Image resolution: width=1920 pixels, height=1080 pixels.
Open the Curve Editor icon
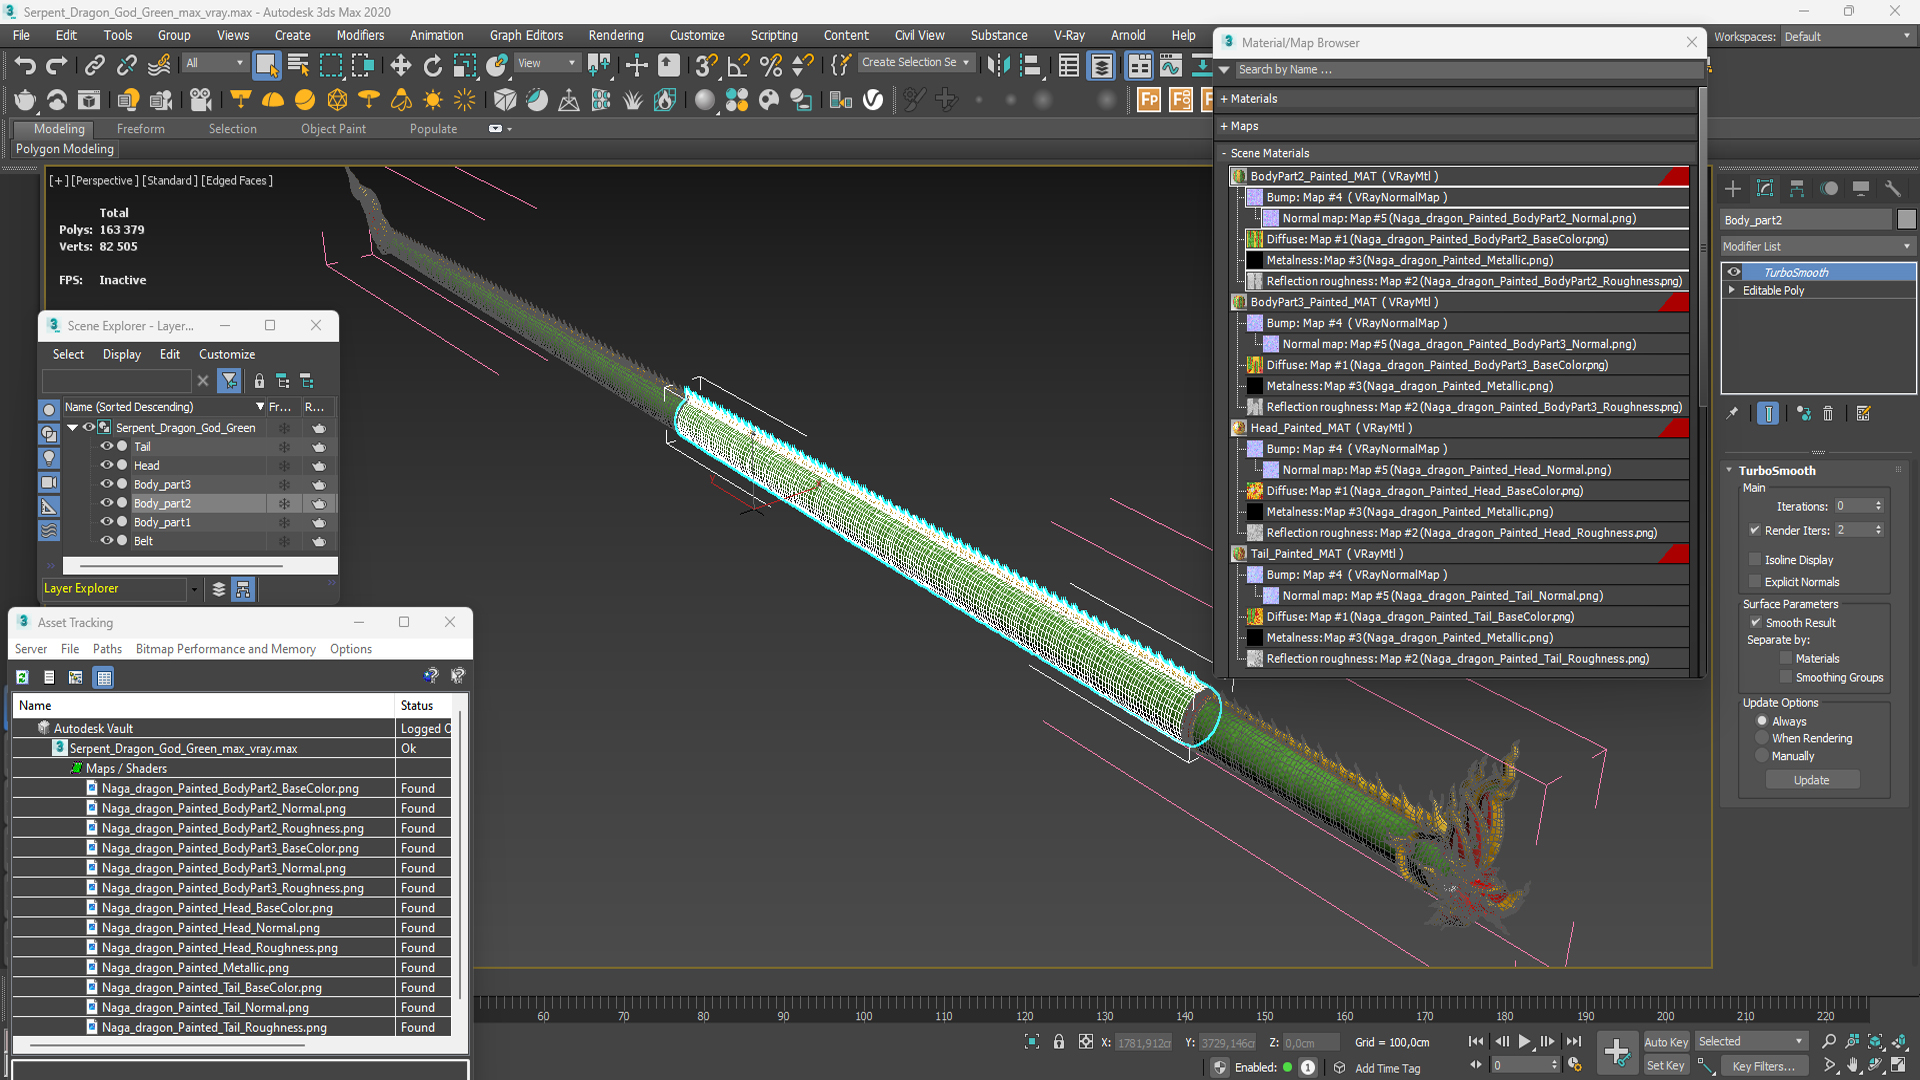click(x=1170, y=66)
